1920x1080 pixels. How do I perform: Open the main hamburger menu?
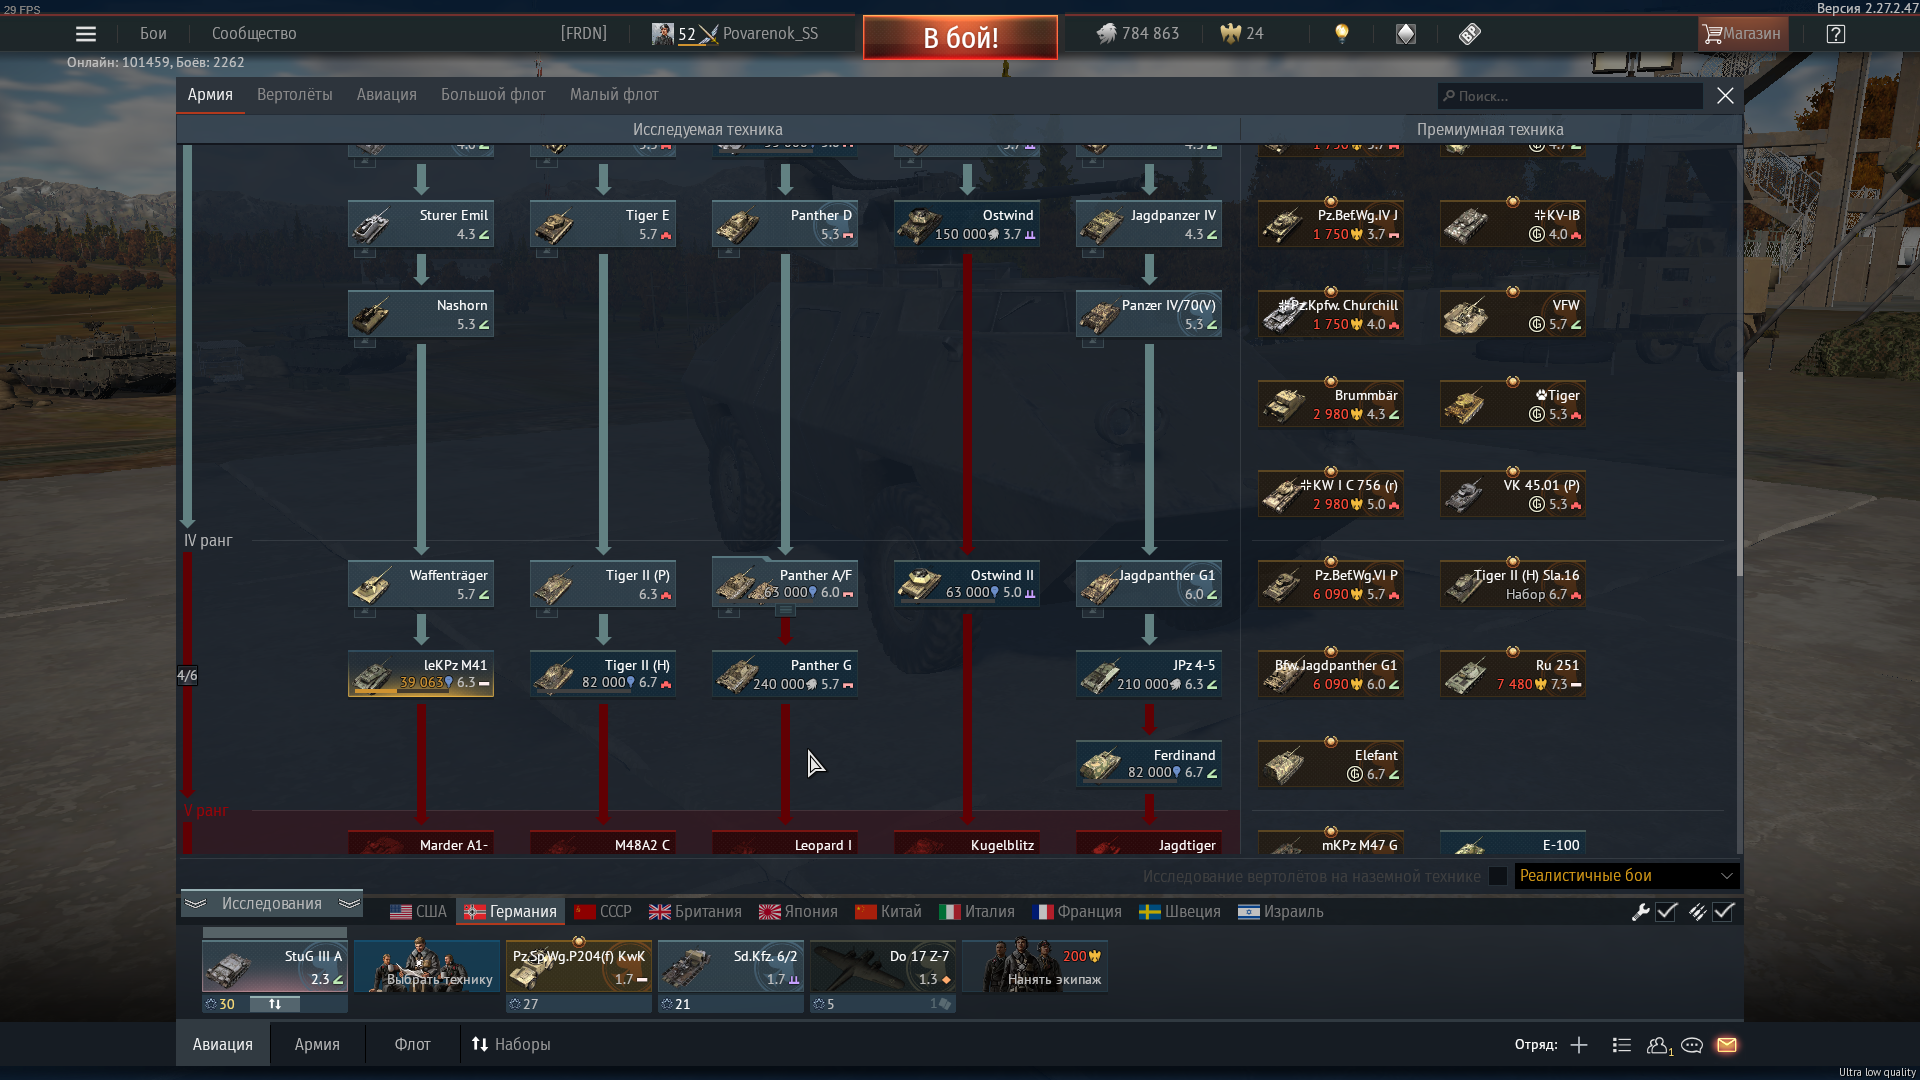click(x=86, y=34)
